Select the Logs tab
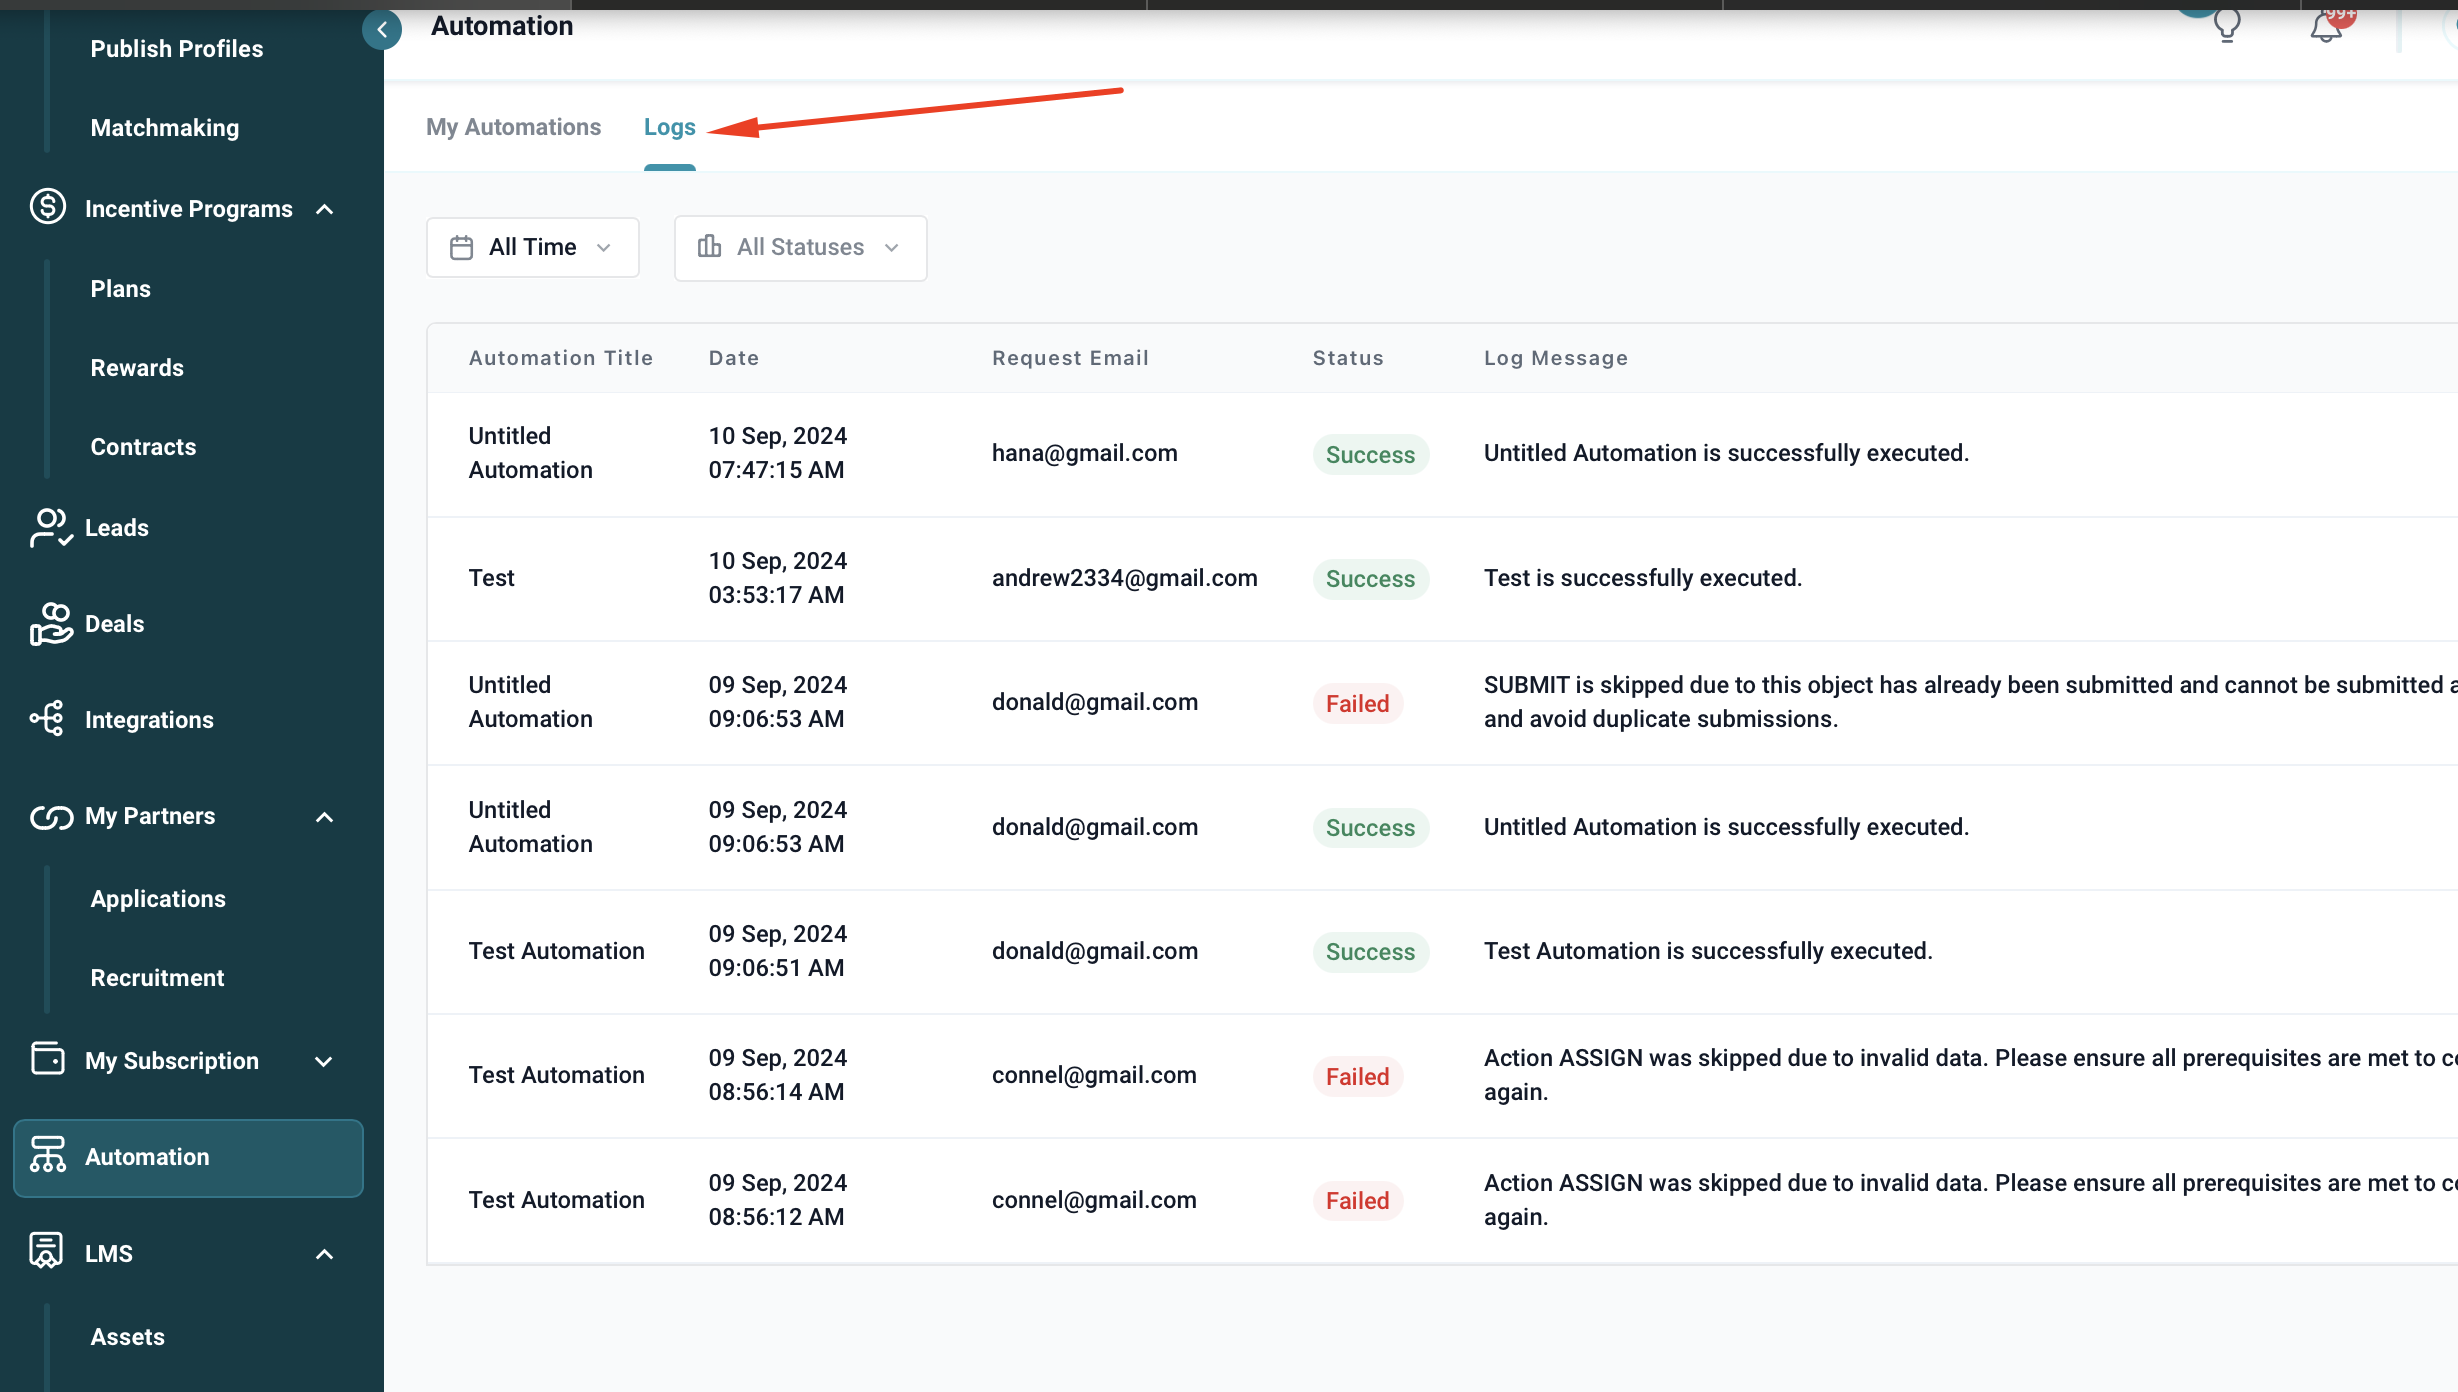This screenshot has width=2458, height=1392. tap(669, 127)
